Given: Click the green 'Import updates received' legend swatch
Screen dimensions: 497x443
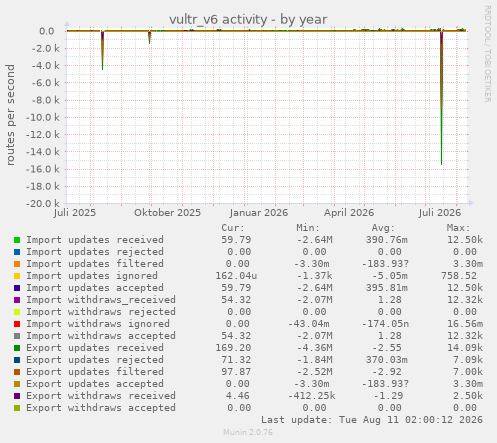Looking at the screenshot, I should click(x=17, y=240).
